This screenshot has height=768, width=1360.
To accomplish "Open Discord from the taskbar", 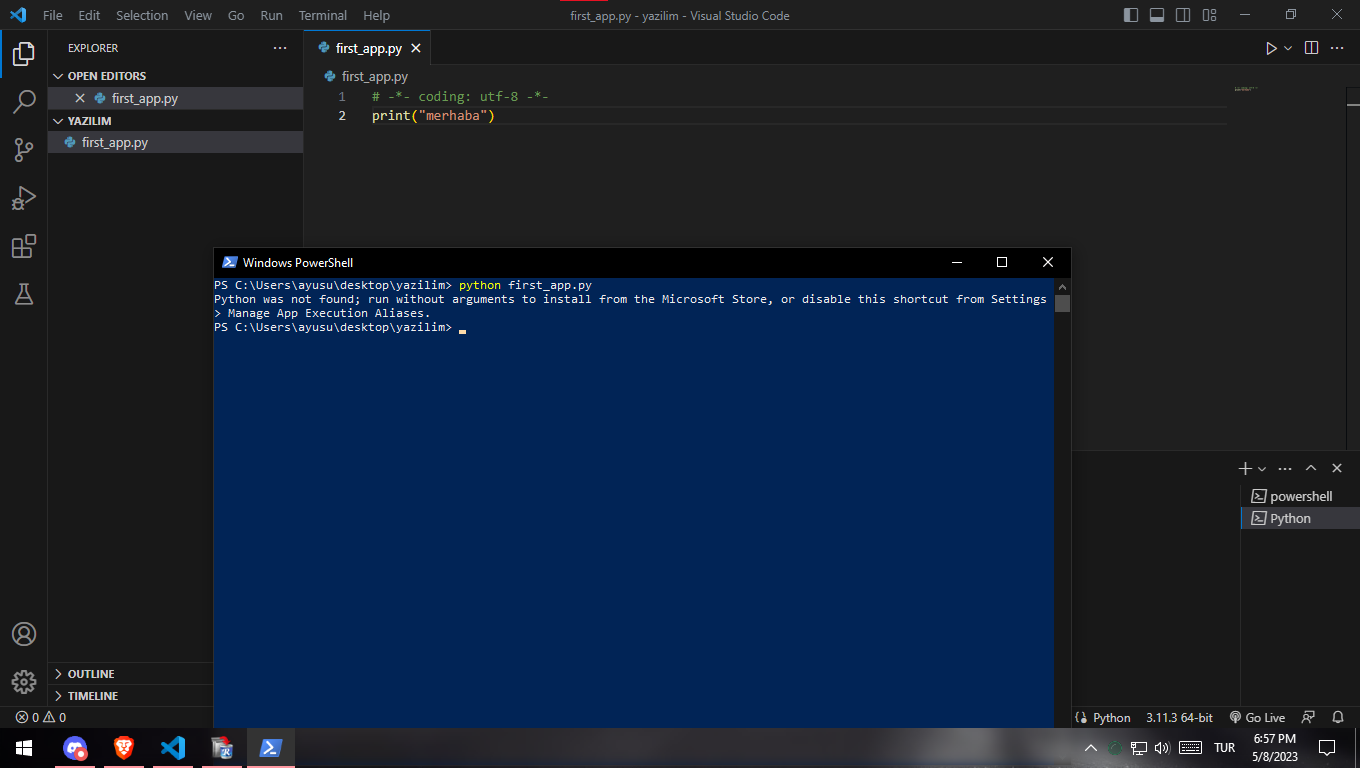I will pos(75,748).
